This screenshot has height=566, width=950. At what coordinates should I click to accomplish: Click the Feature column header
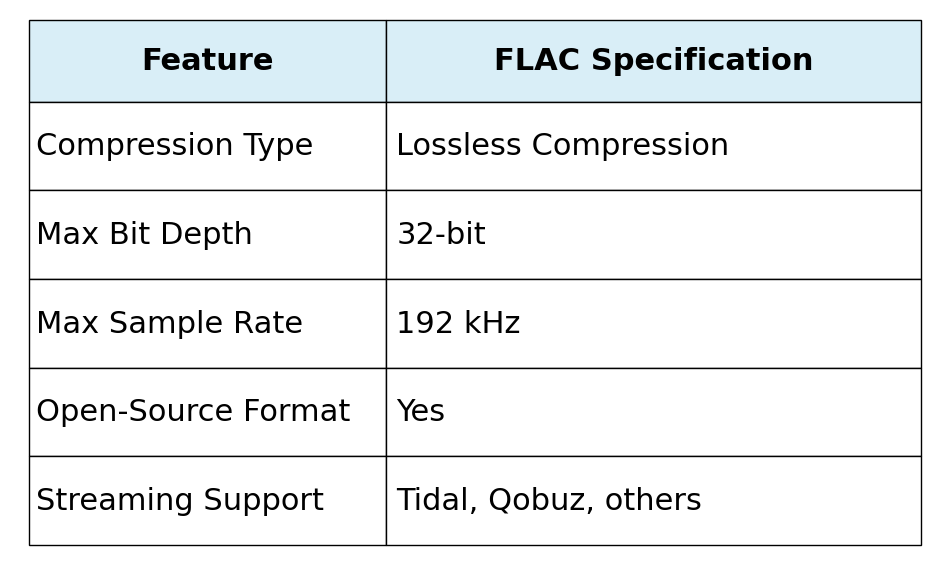[207, 61]
